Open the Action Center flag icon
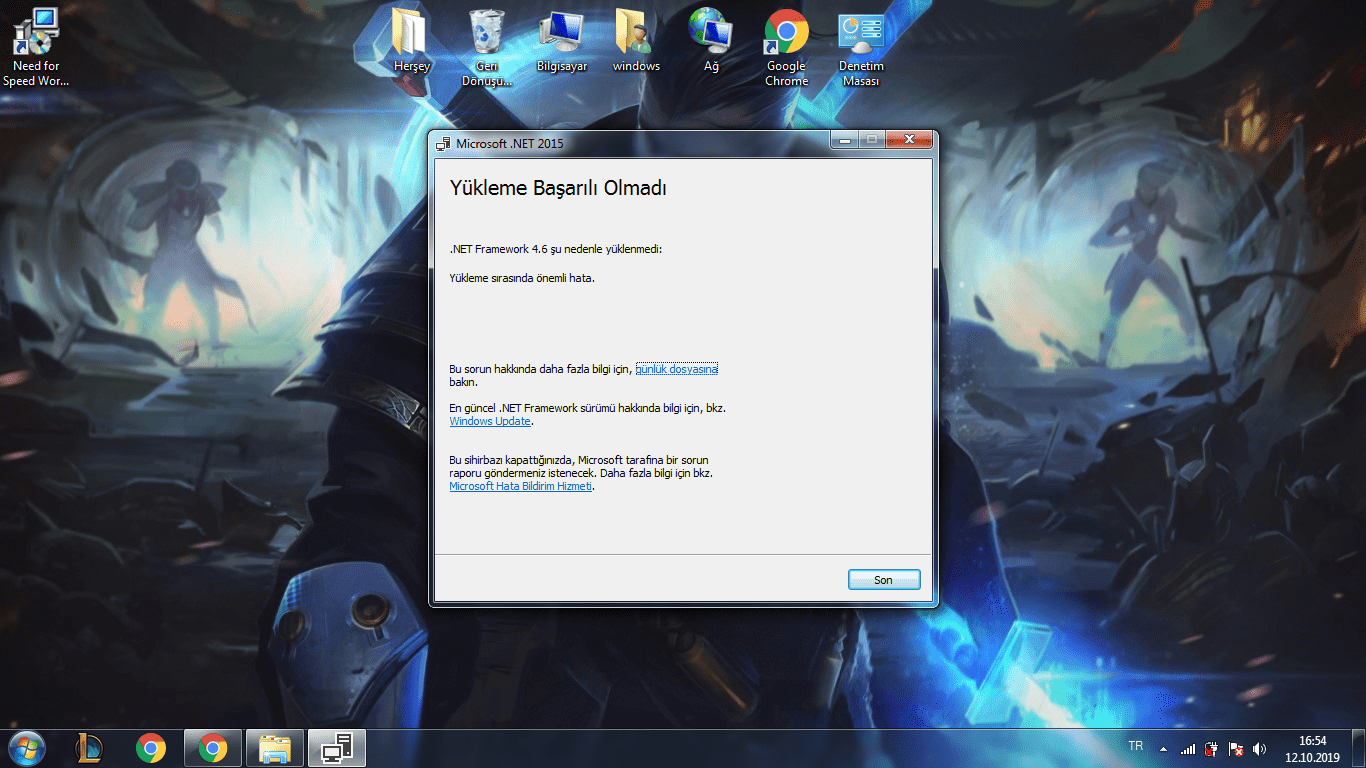Image resolution: width=1366 pixels, height=768 pixels. 1236,748
